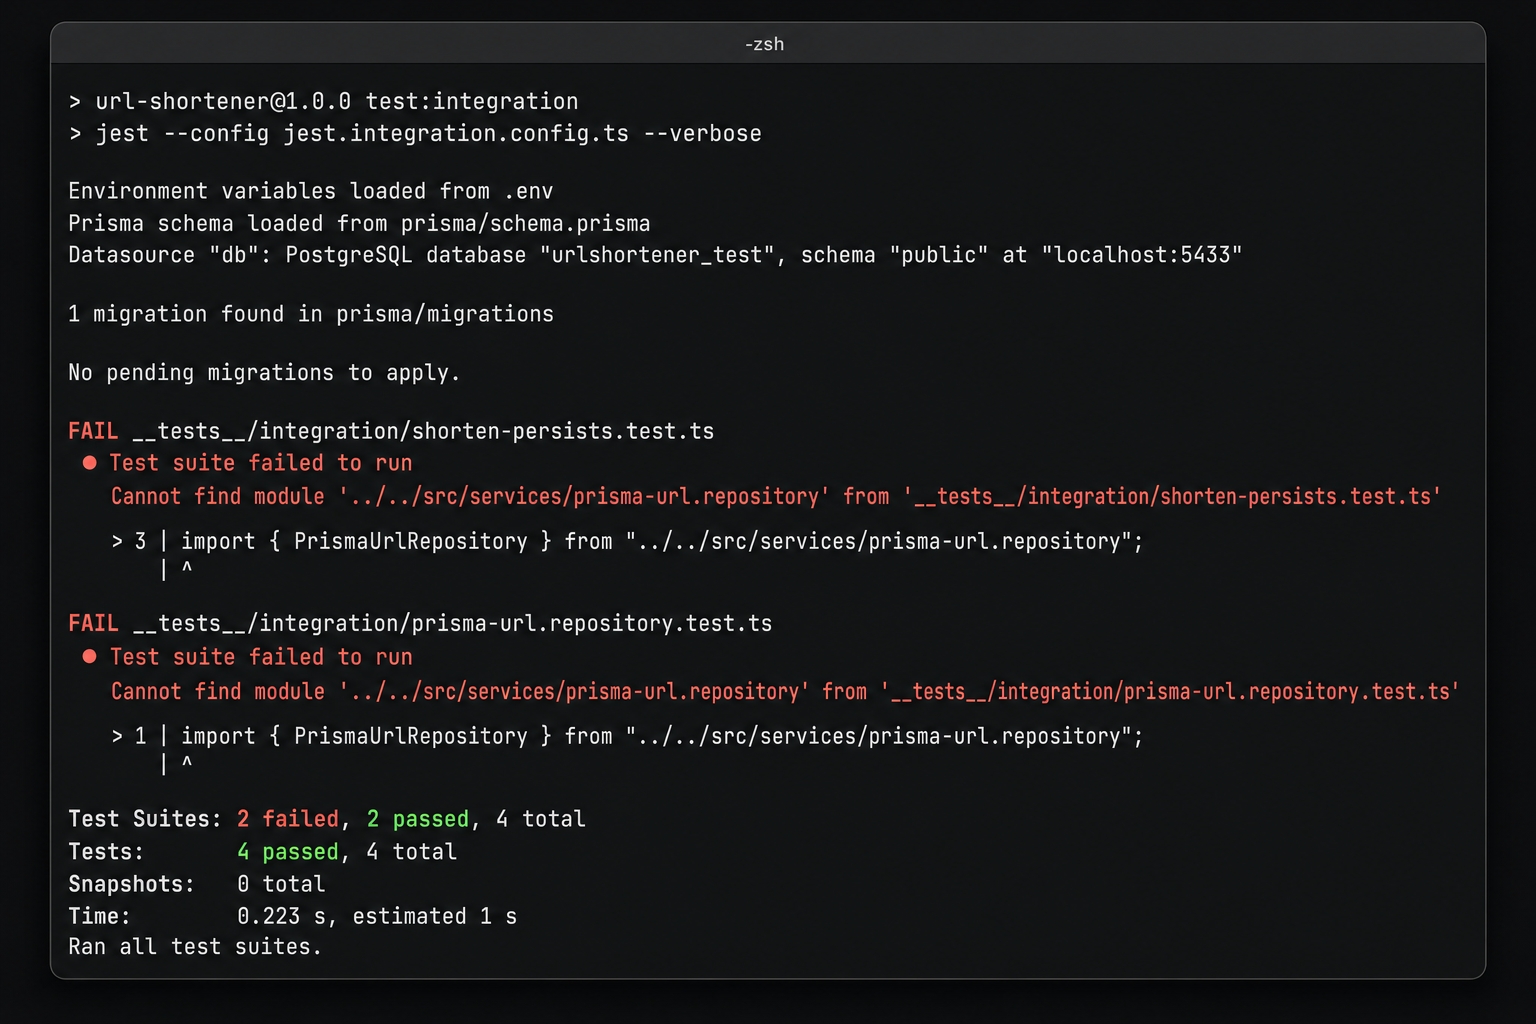The height and width of the screenshot is (1024, 1536).
Task: Click '2 passed' in Test Suites summary
Action: pyautogui.click(x=418, y=819)
